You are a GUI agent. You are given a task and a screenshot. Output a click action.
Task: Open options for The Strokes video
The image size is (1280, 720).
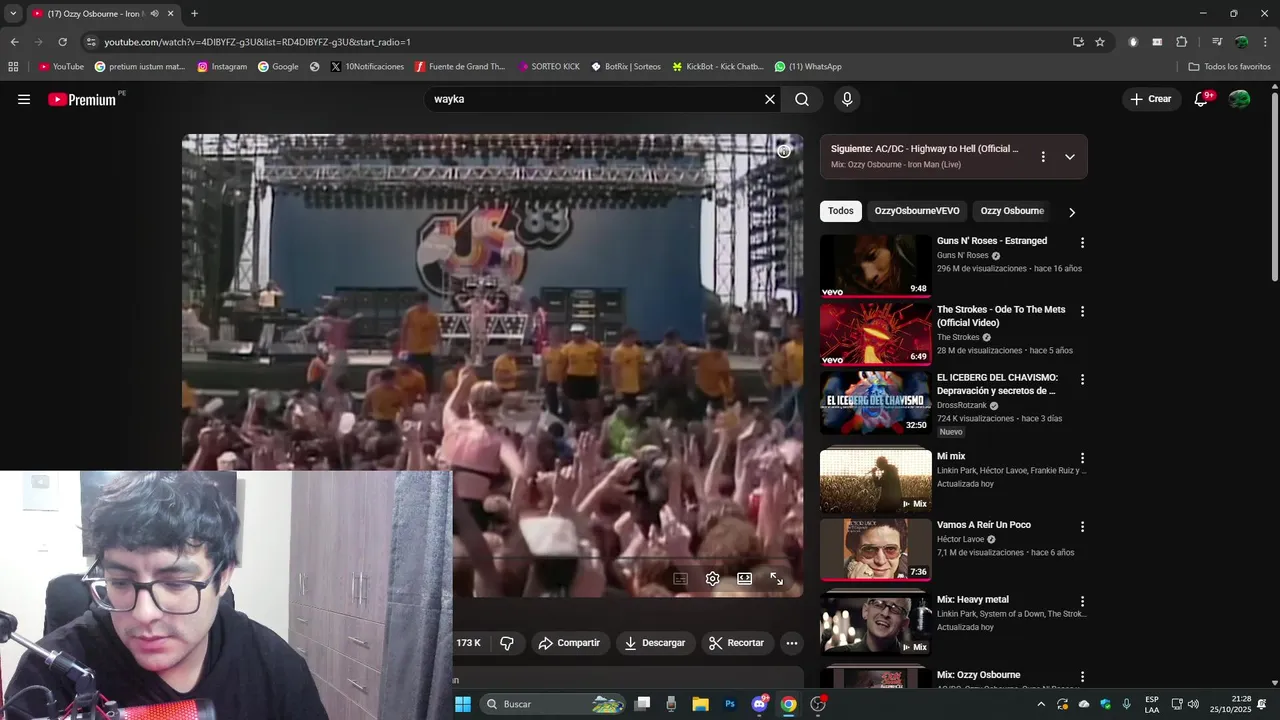pyautogui.click(x=1082, y=311)
